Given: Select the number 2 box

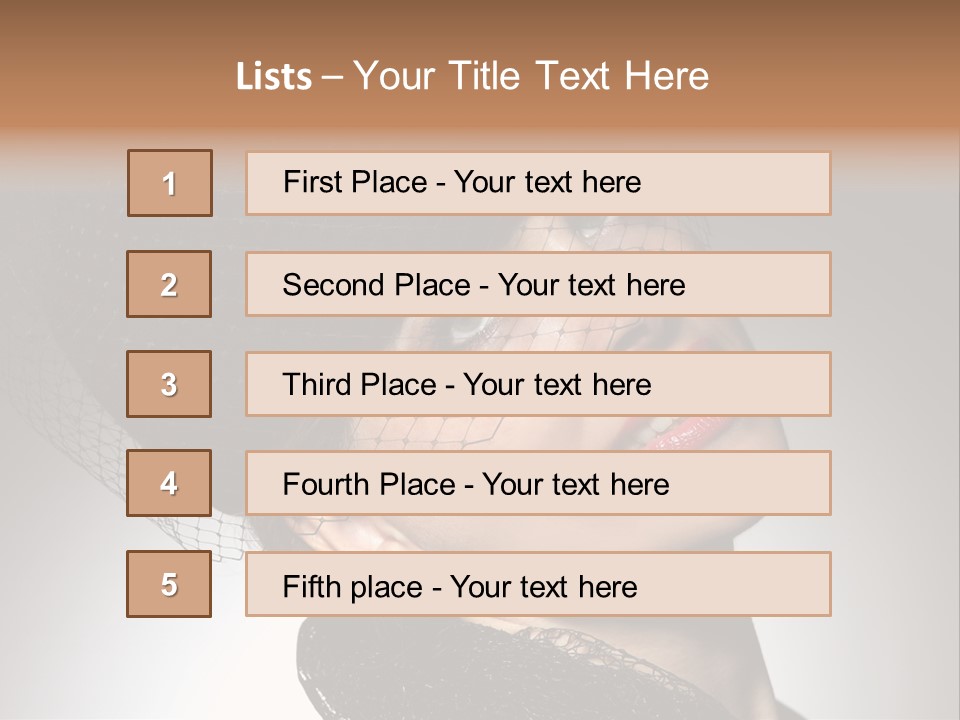Looking at the screenshot, I should [169, 284].
